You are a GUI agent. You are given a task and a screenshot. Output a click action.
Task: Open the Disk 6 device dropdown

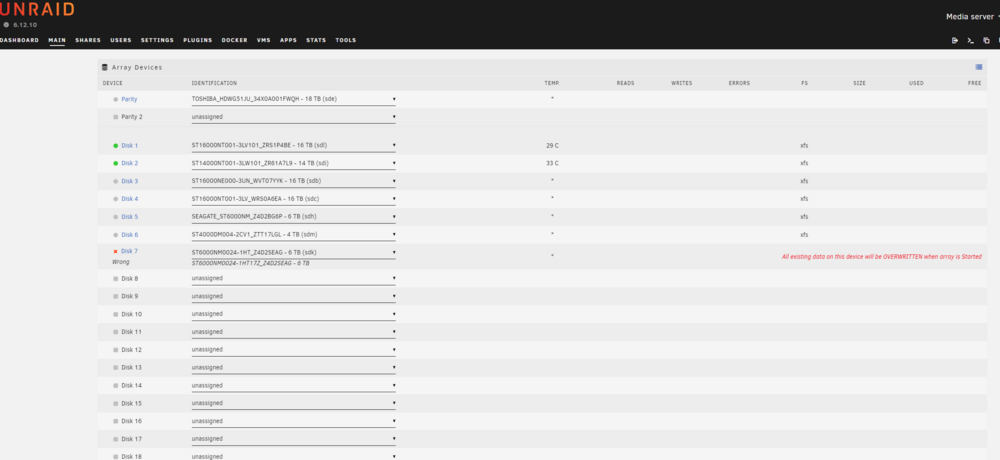pyautogui.click(x=293, y=235)
